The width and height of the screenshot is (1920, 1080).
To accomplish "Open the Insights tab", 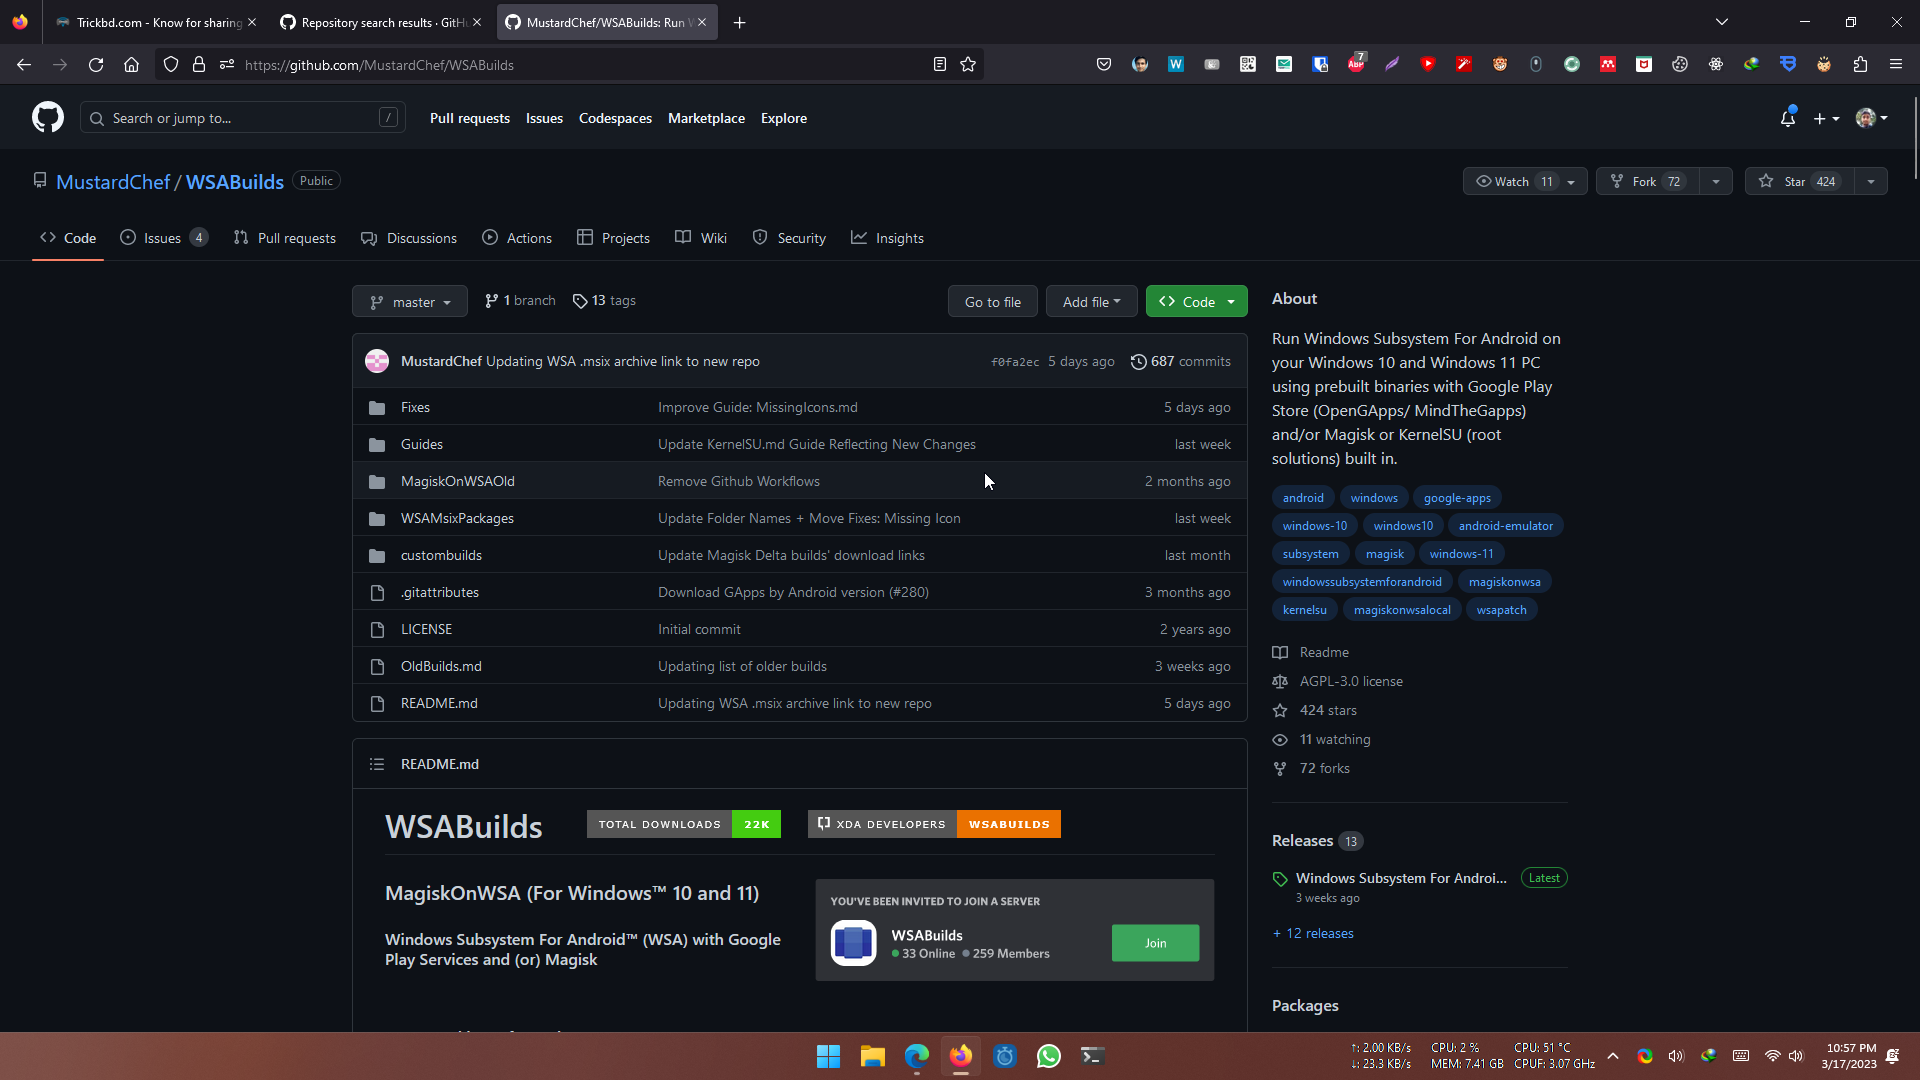I will (887, 238).
